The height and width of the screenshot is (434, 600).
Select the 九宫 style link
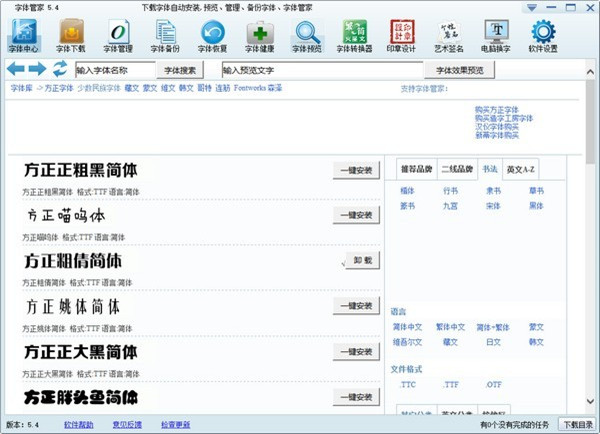point(450,206)
